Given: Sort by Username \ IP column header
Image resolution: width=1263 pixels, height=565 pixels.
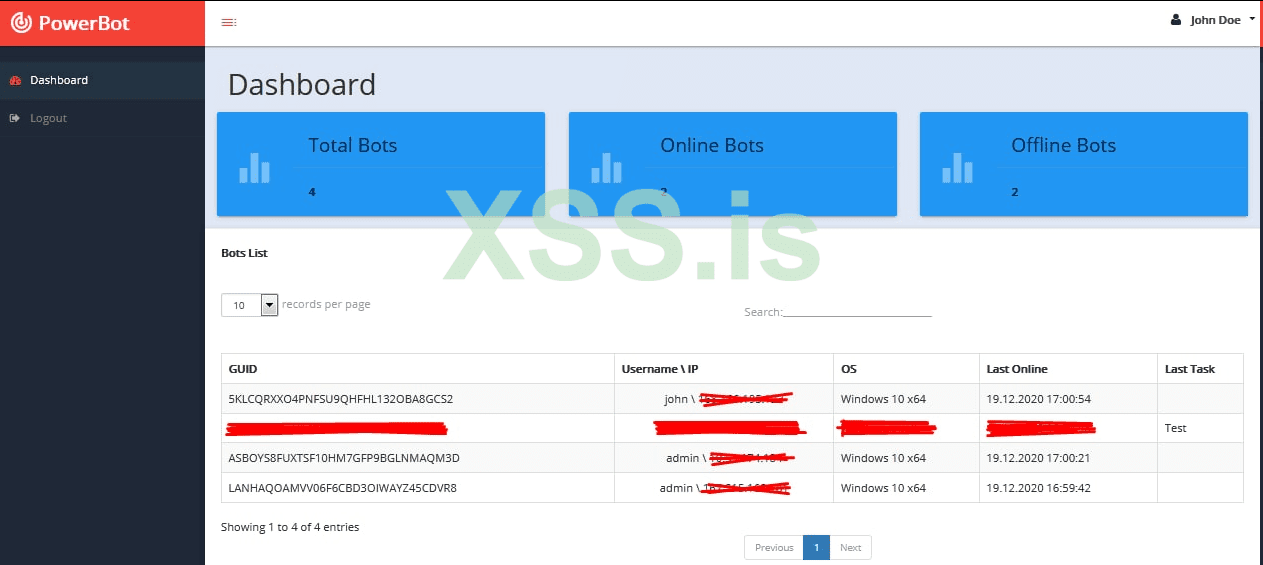Looking at the screenshot, I should click(x=724, y=369).
